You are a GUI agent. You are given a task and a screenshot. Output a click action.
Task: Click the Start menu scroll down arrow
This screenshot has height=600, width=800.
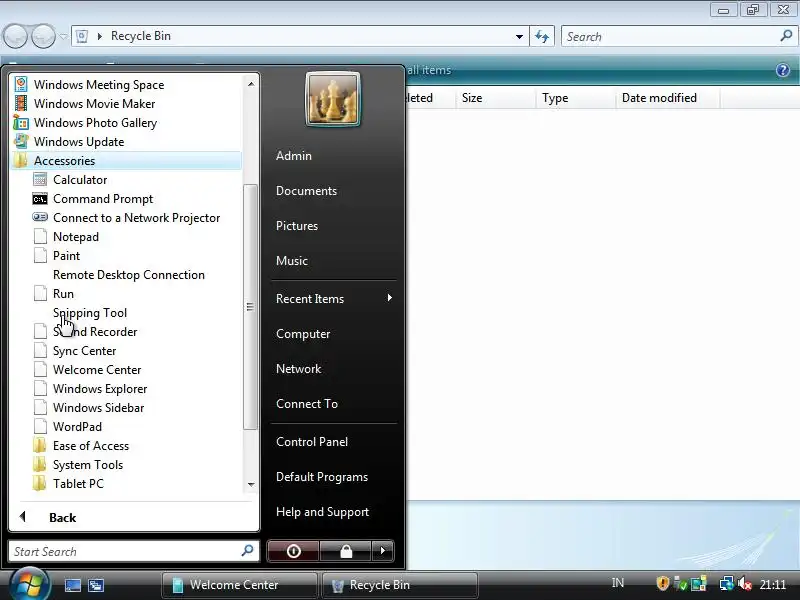251,484
